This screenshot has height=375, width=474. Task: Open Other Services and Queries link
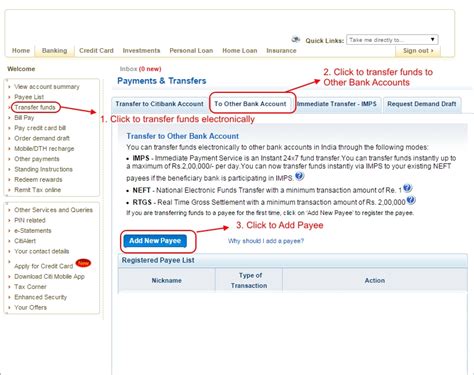53,210
